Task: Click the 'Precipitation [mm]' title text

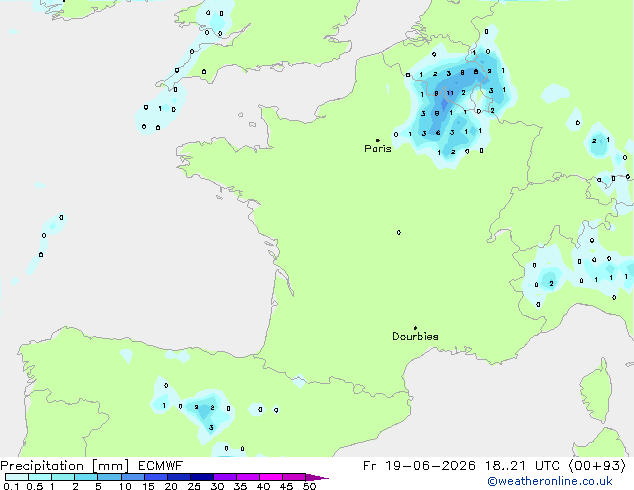Action: 65,466
